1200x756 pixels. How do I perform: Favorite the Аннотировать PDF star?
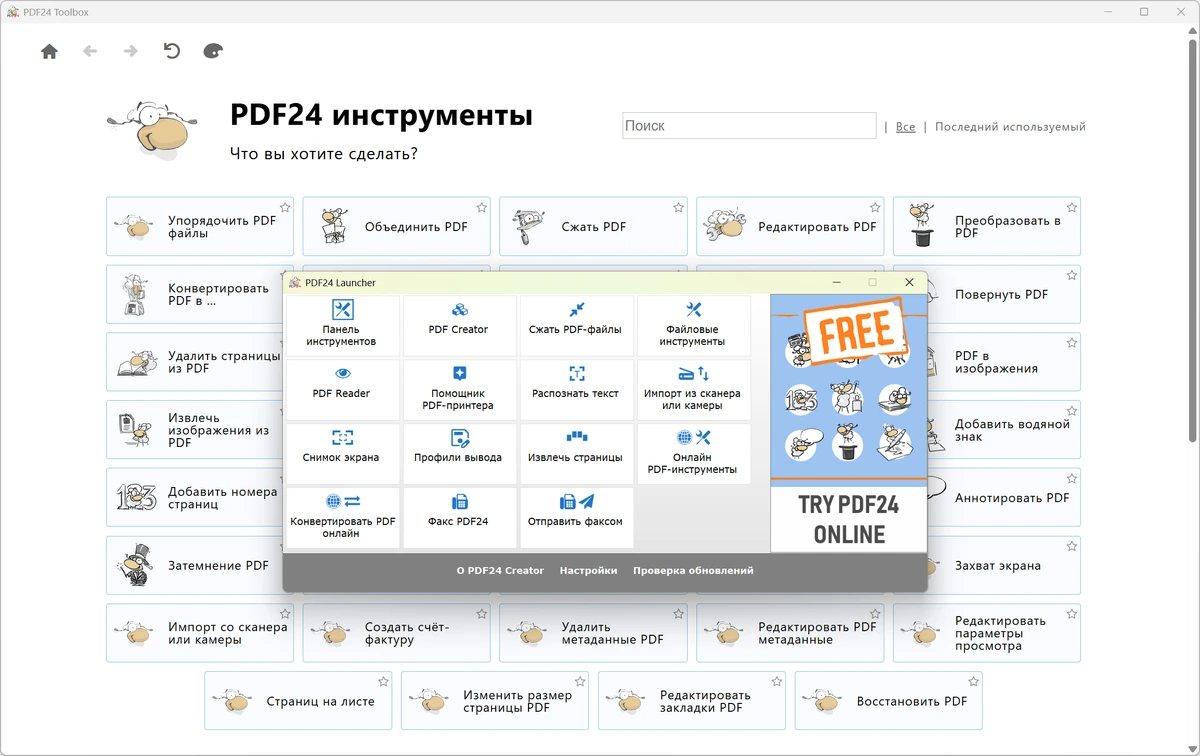pyautogui.click(x=1072, y=479)
